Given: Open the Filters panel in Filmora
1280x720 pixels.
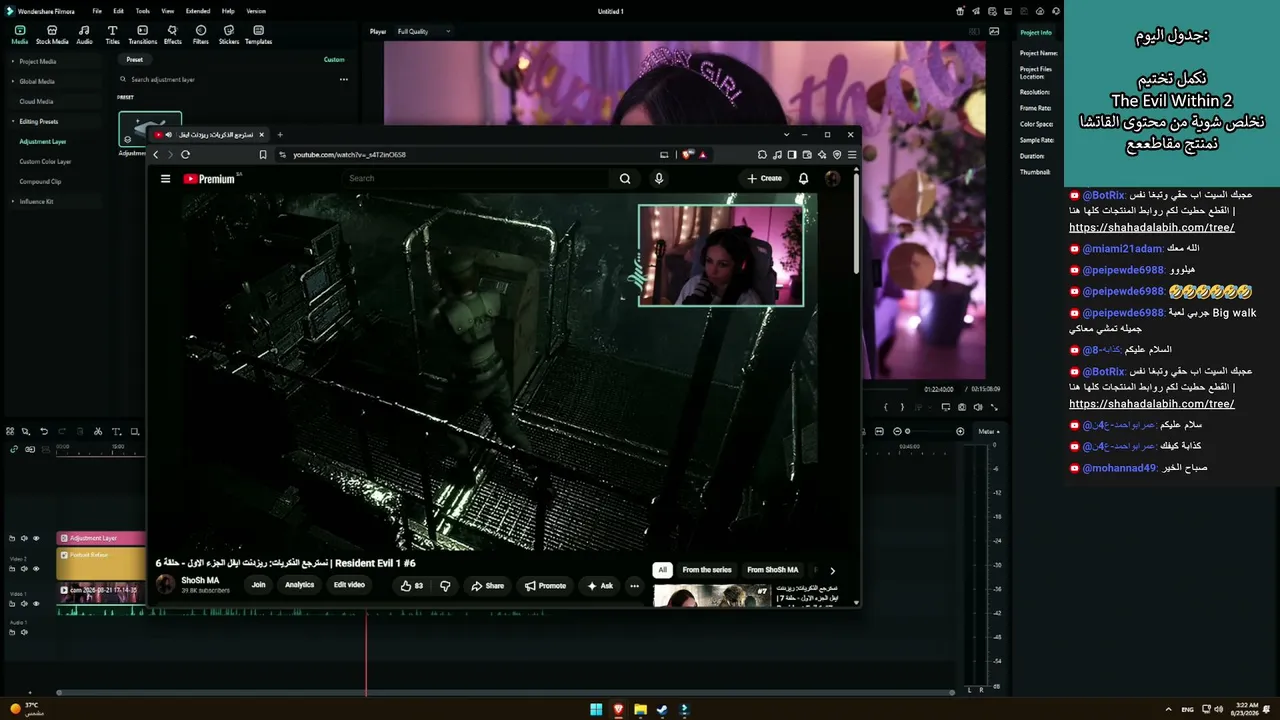Looking at the screenshot, I should 201,35.
